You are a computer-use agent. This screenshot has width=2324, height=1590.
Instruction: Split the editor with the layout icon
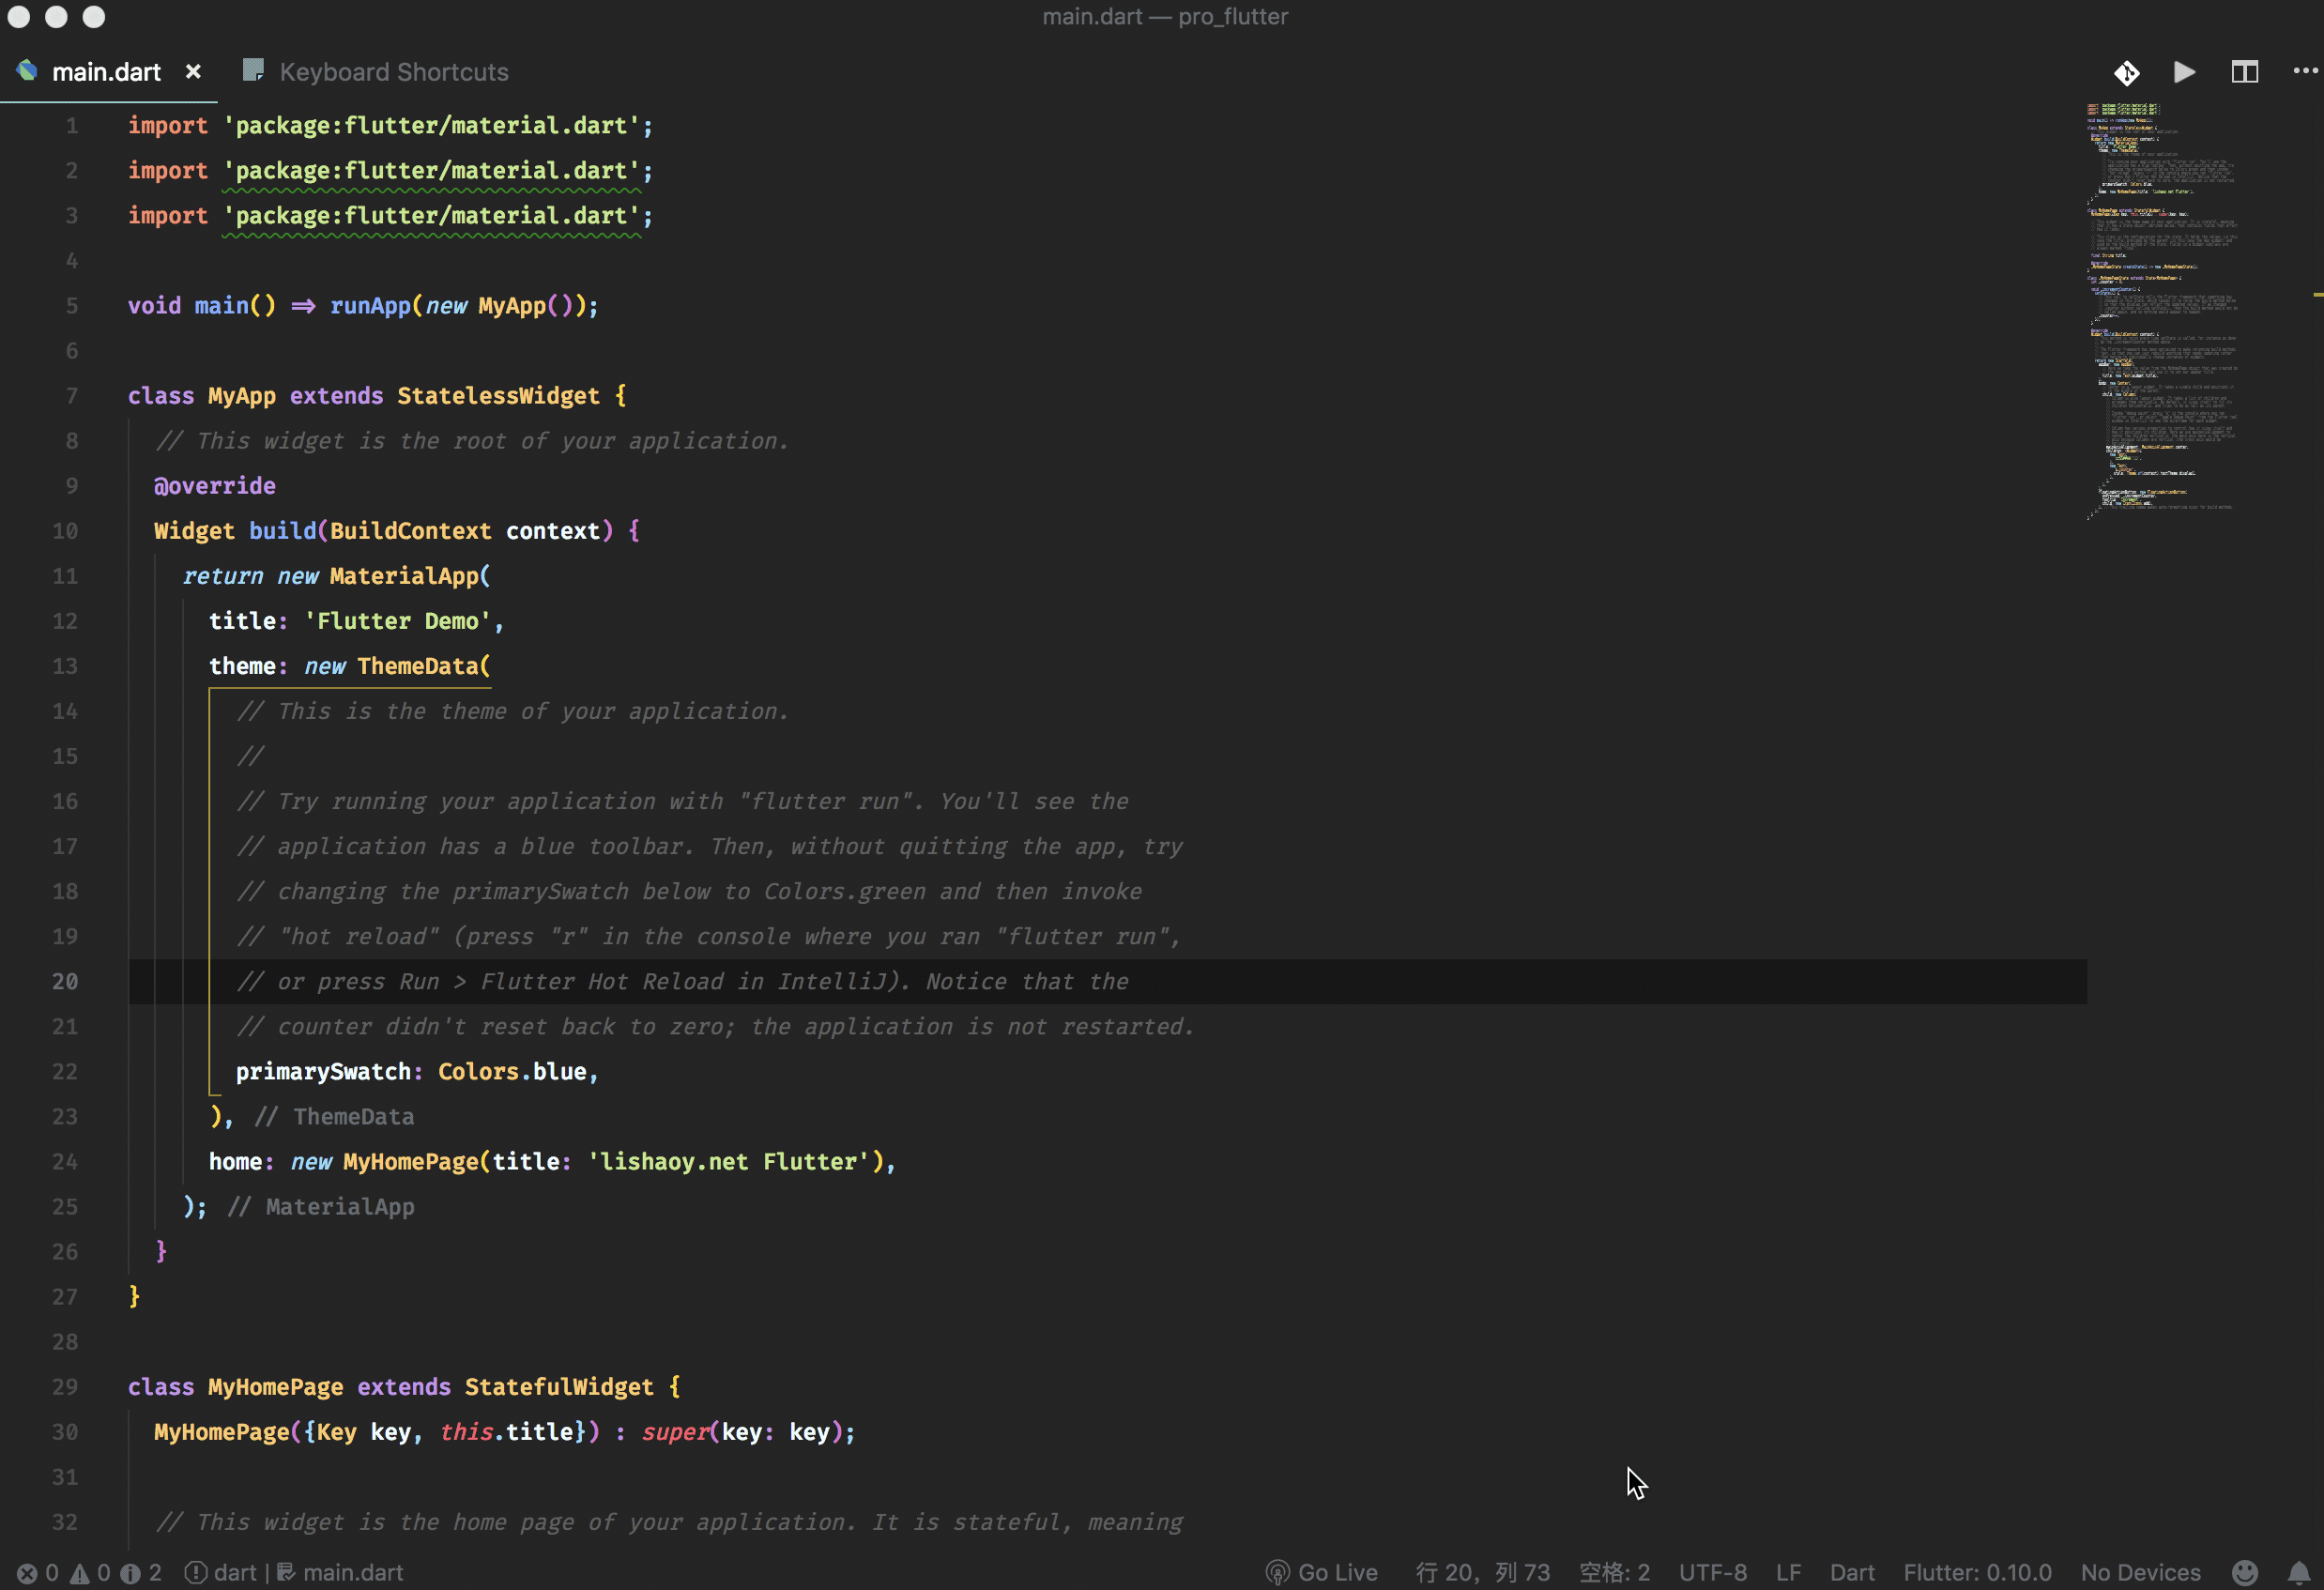pyautogui.click(x=2244, y=72)
